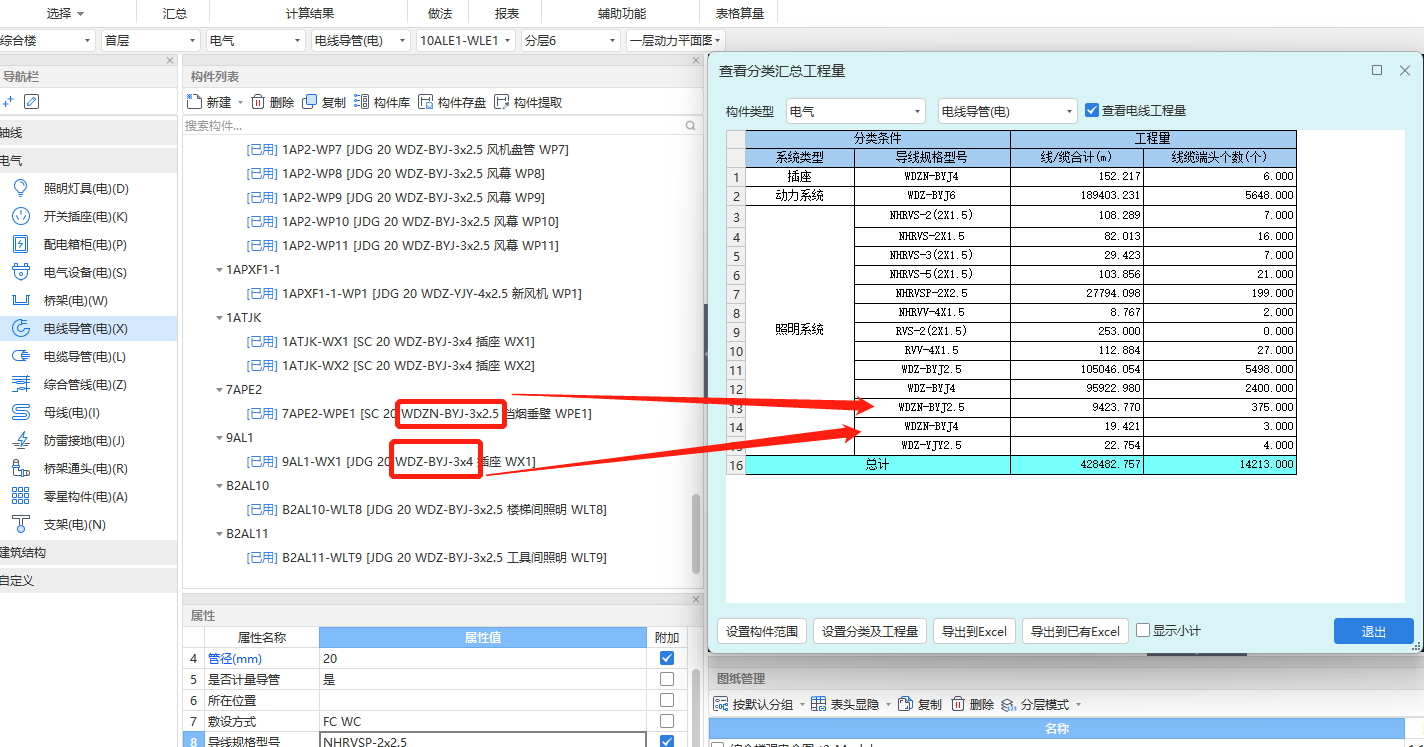
Task: Click the edit icon in navigation bar
Action: [x=31, y=101]
